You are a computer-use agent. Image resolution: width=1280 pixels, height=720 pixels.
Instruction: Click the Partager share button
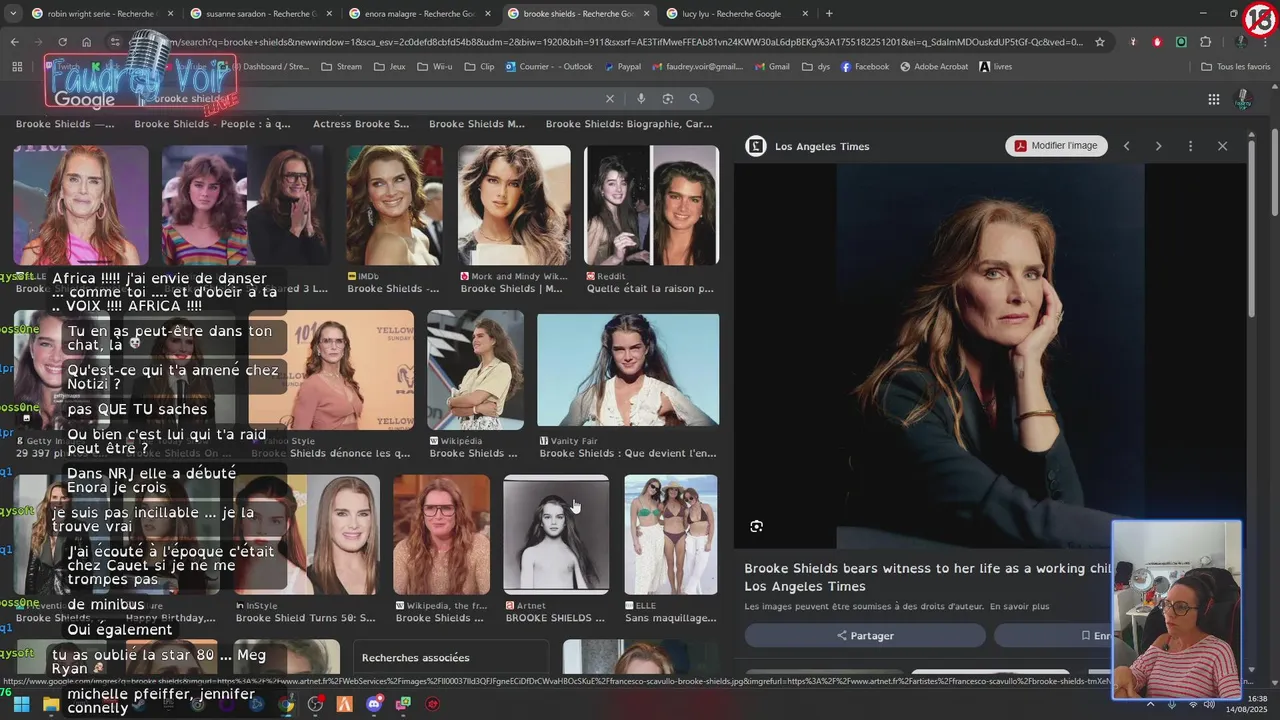click(865, 635)
